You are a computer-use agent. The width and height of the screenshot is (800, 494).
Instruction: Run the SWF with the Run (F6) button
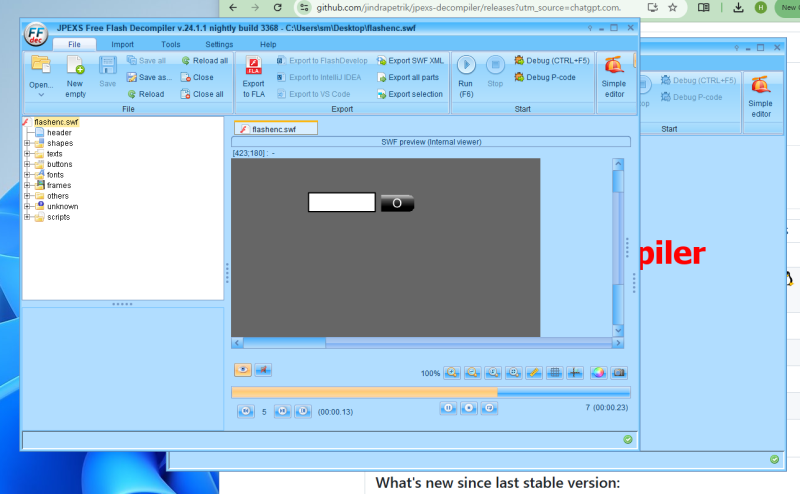466,77
